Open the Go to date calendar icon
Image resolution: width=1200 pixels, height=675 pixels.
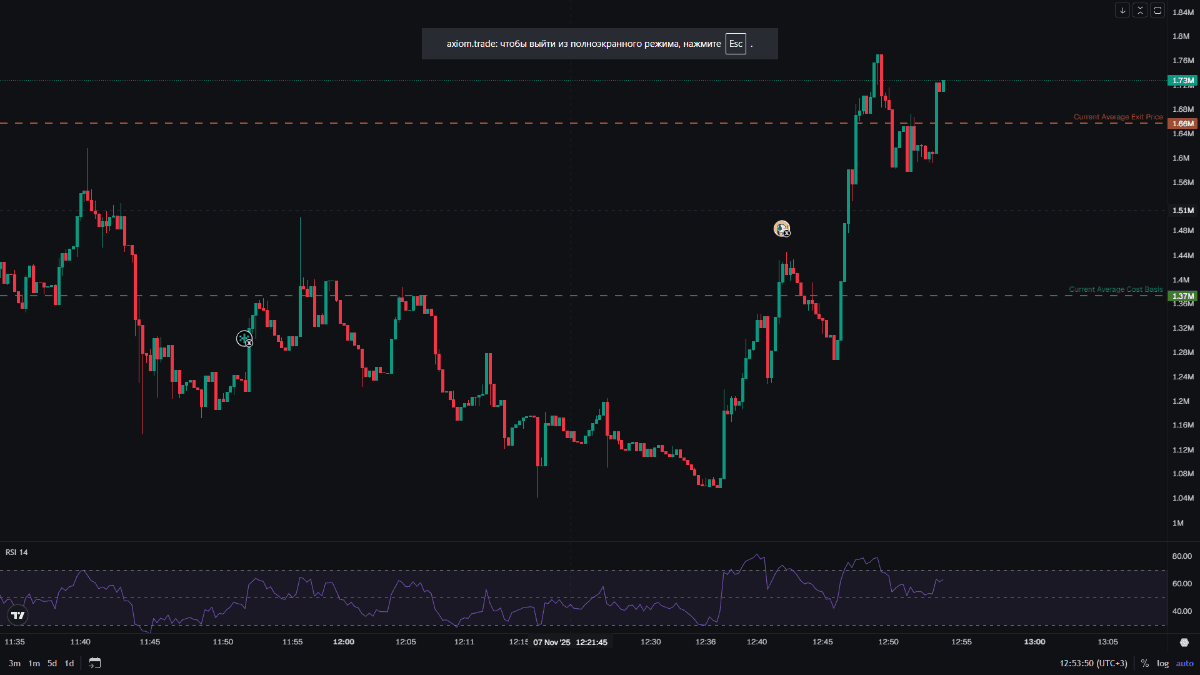(95, 663)
